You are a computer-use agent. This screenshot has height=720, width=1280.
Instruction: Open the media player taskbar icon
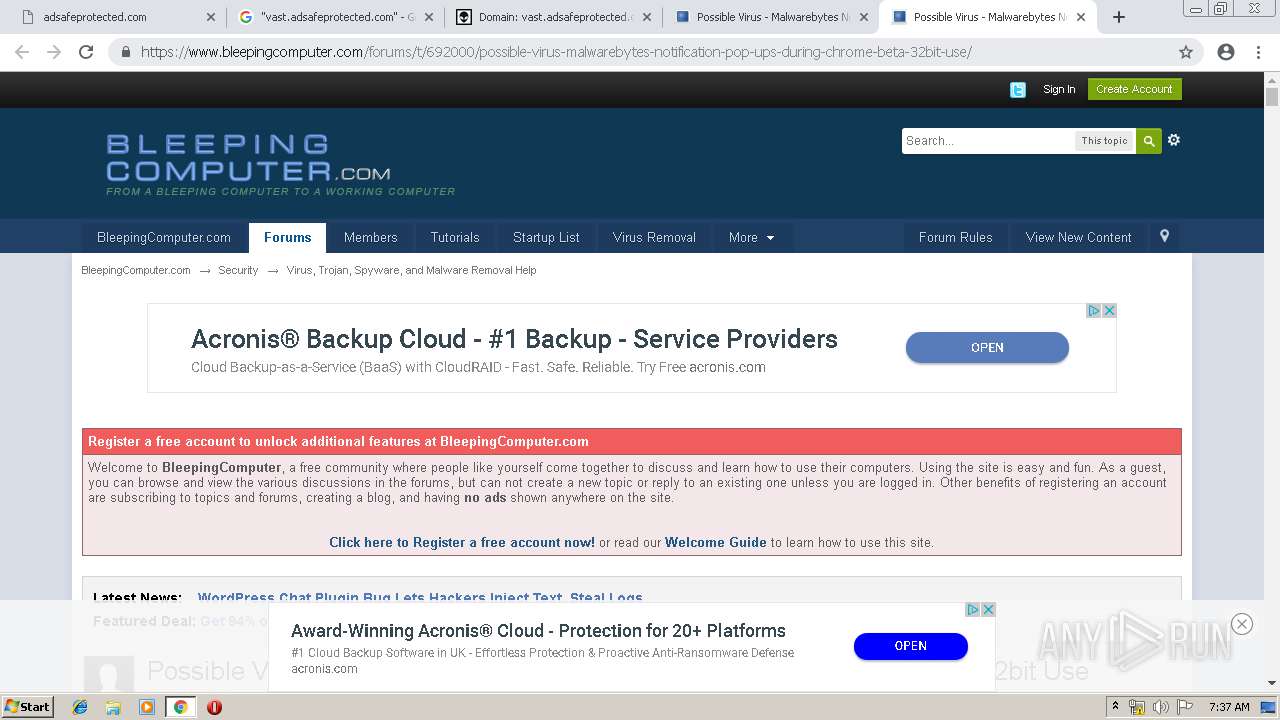[x=147, y=707]
